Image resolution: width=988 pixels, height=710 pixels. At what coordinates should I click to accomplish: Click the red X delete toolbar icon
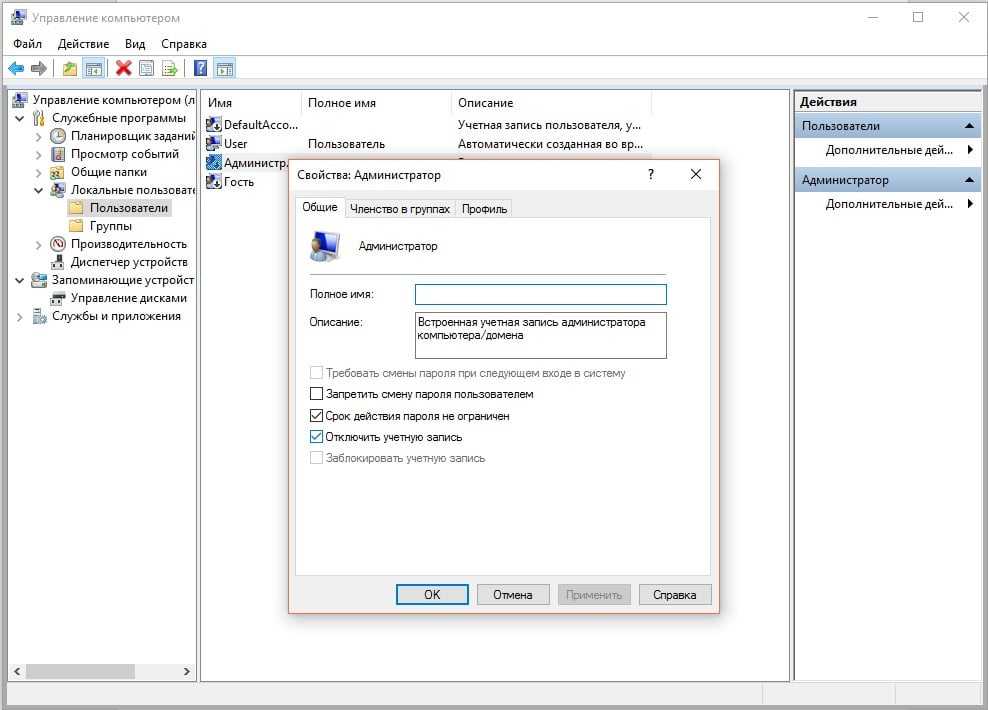pyautogui.click(x=123, y=69)
